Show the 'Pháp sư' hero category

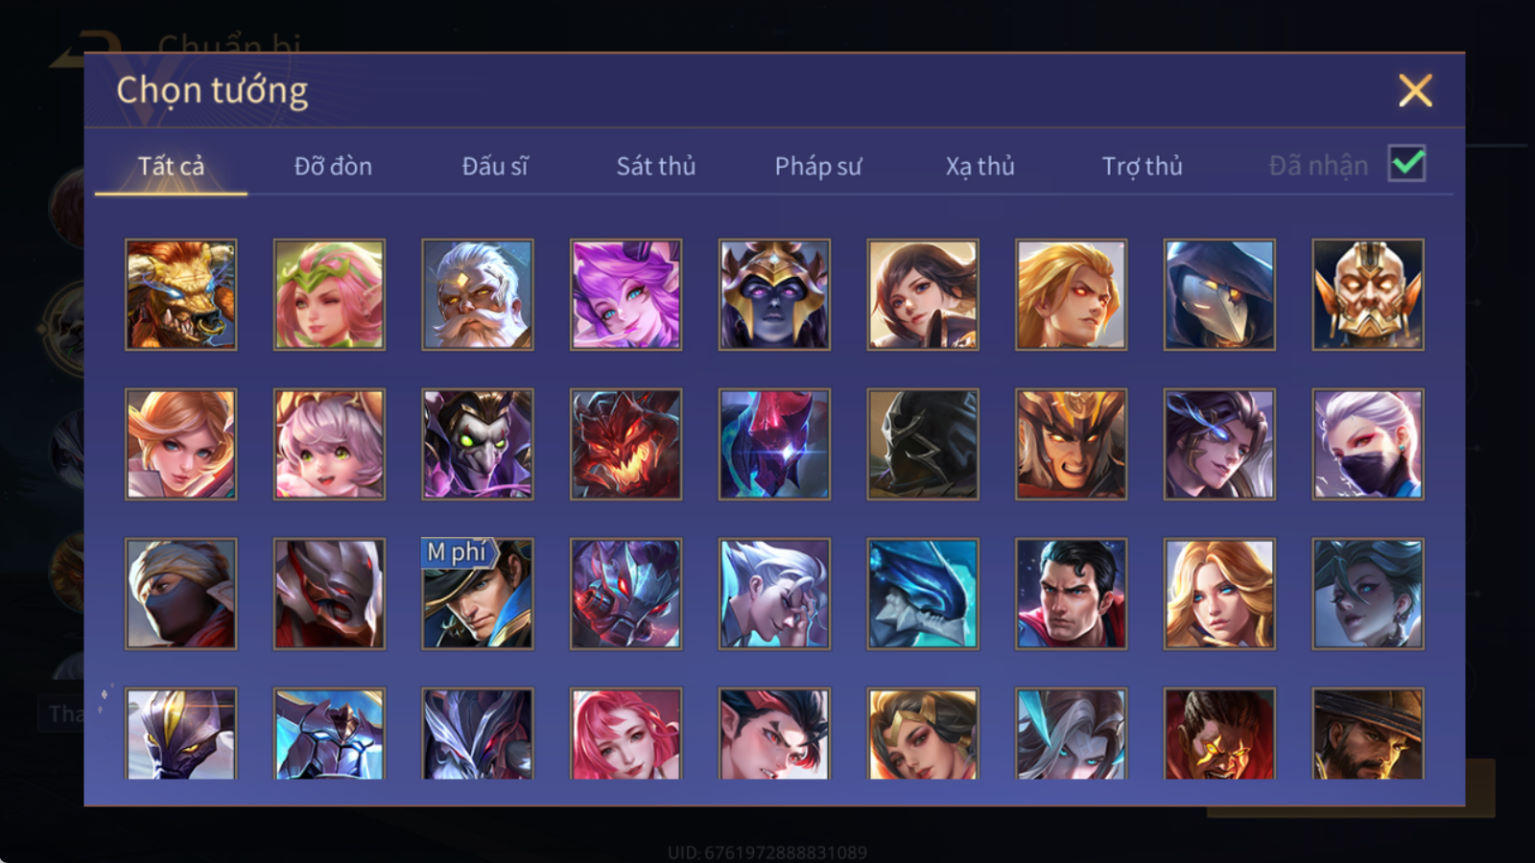click(x=818, y=166)
